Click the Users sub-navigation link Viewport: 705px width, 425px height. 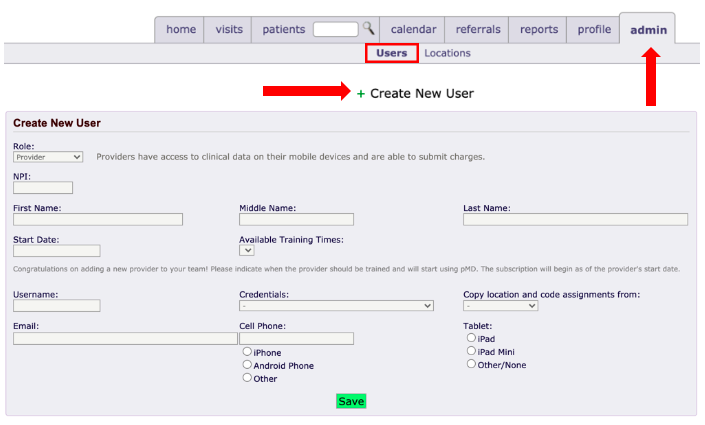tap(392, 53)
